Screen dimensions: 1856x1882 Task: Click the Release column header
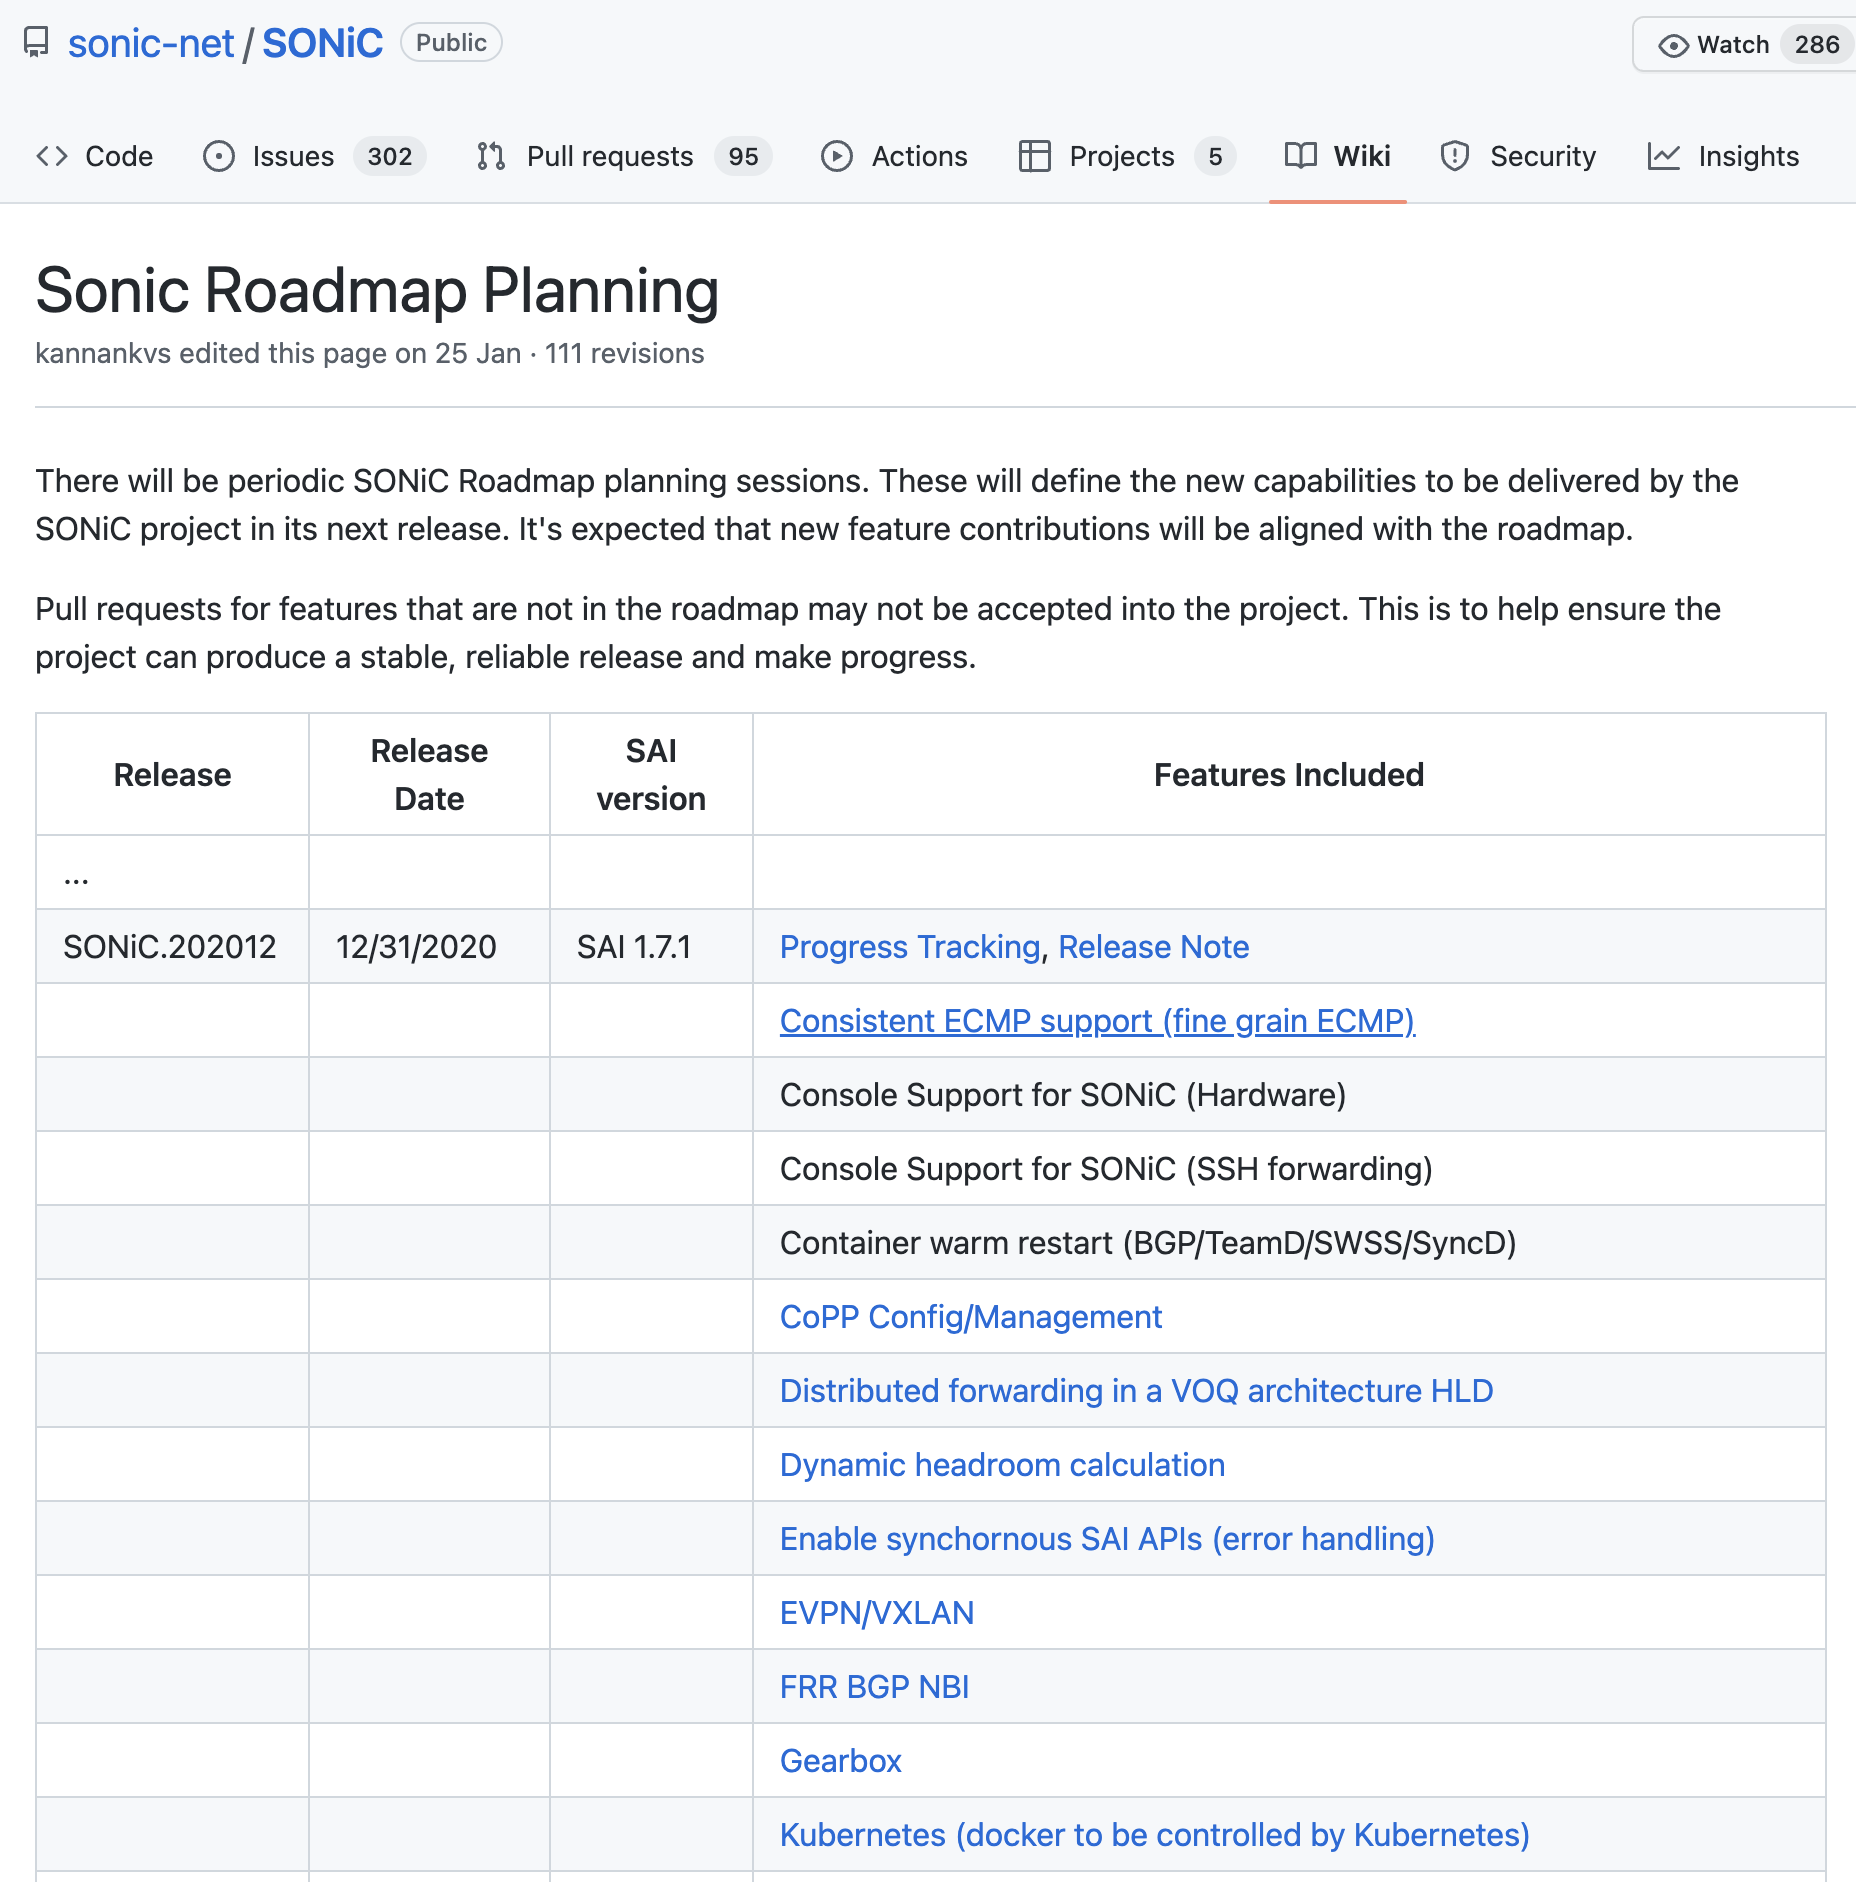[172, 774]
